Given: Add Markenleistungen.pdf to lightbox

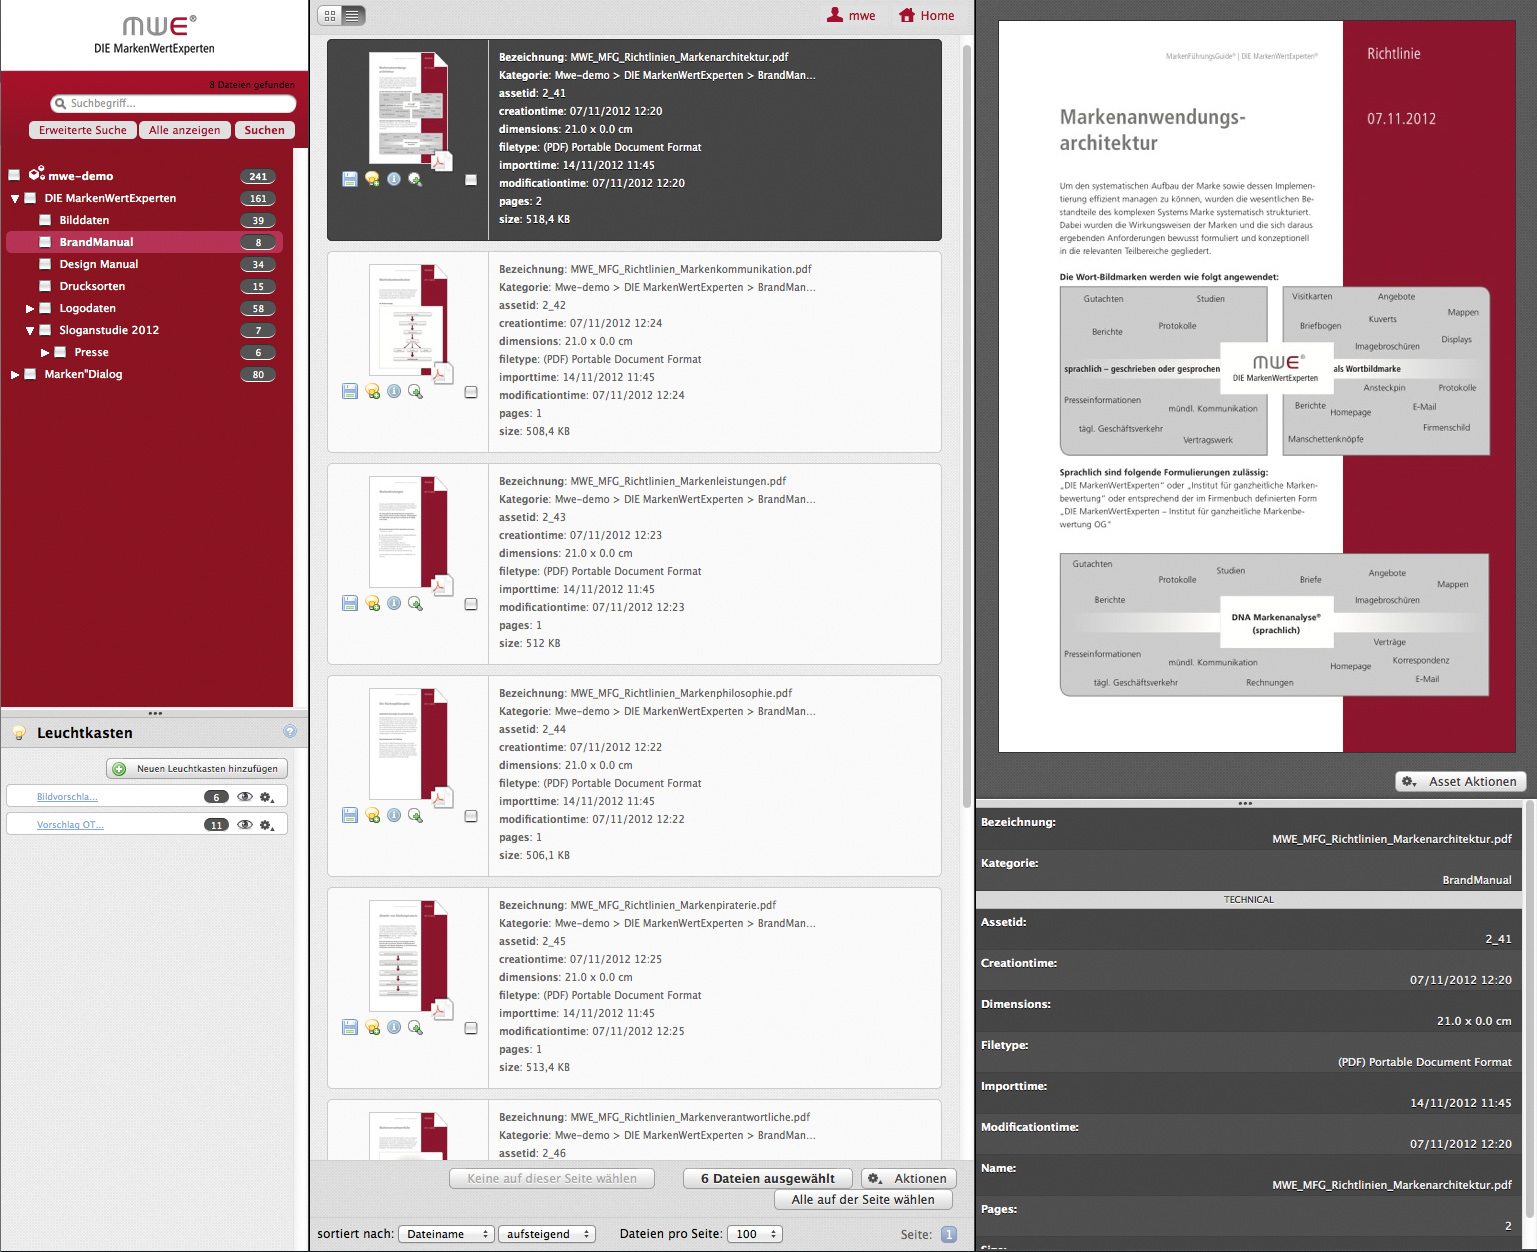Looking at the screenshot, I should pos(372,603).
